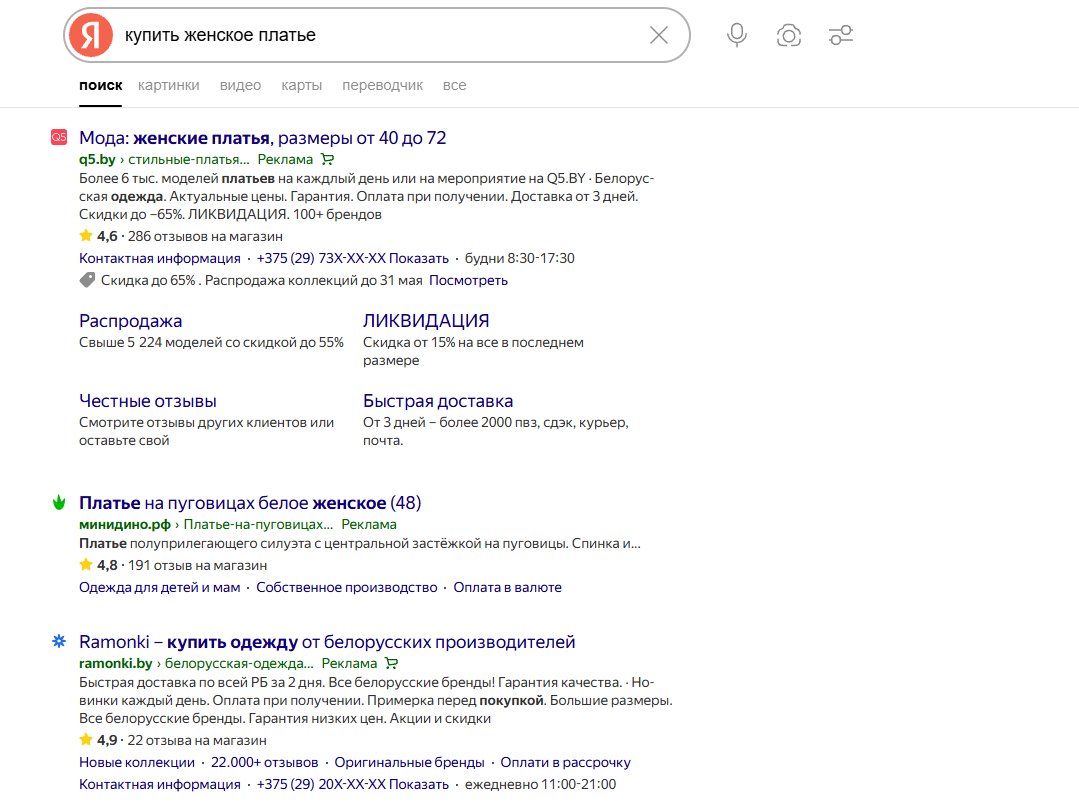This screenshot has height=805, width=1079.
Task: Open the ЛИКВИДАЦИЯ sitelink
Action: (x=426, y=321)
